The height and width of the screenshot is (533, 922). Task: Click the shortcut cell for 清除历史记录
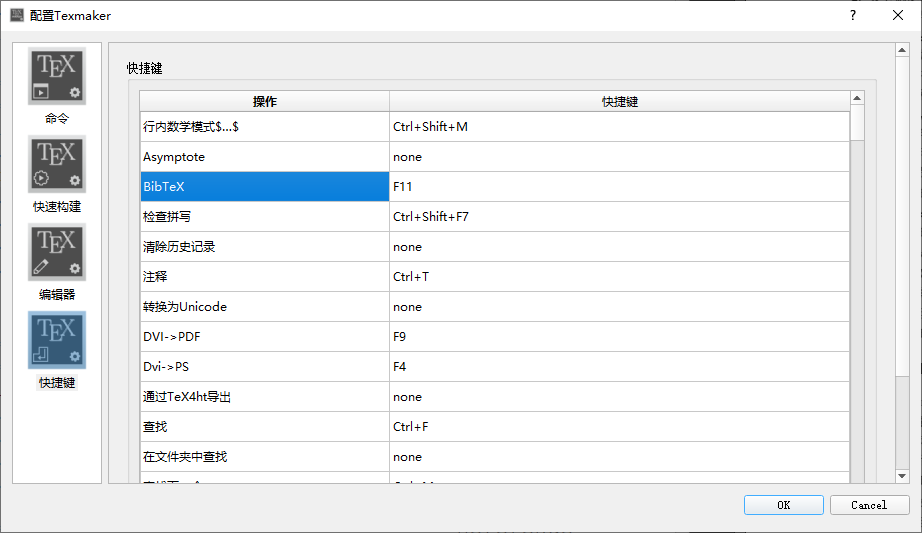[x=620, y=246]
